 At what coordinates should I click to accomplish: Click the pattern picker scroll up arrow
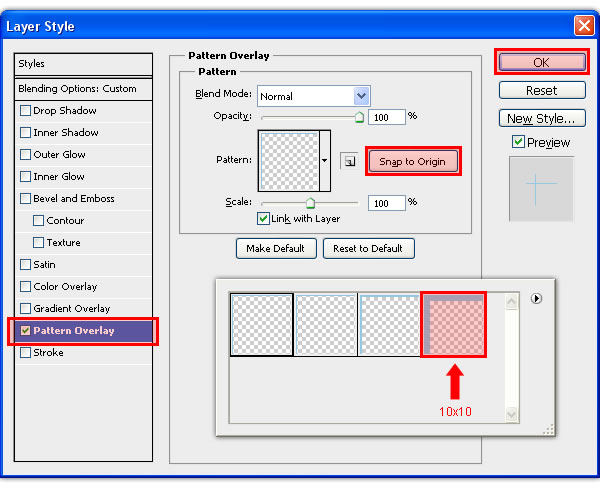(511, 301)
